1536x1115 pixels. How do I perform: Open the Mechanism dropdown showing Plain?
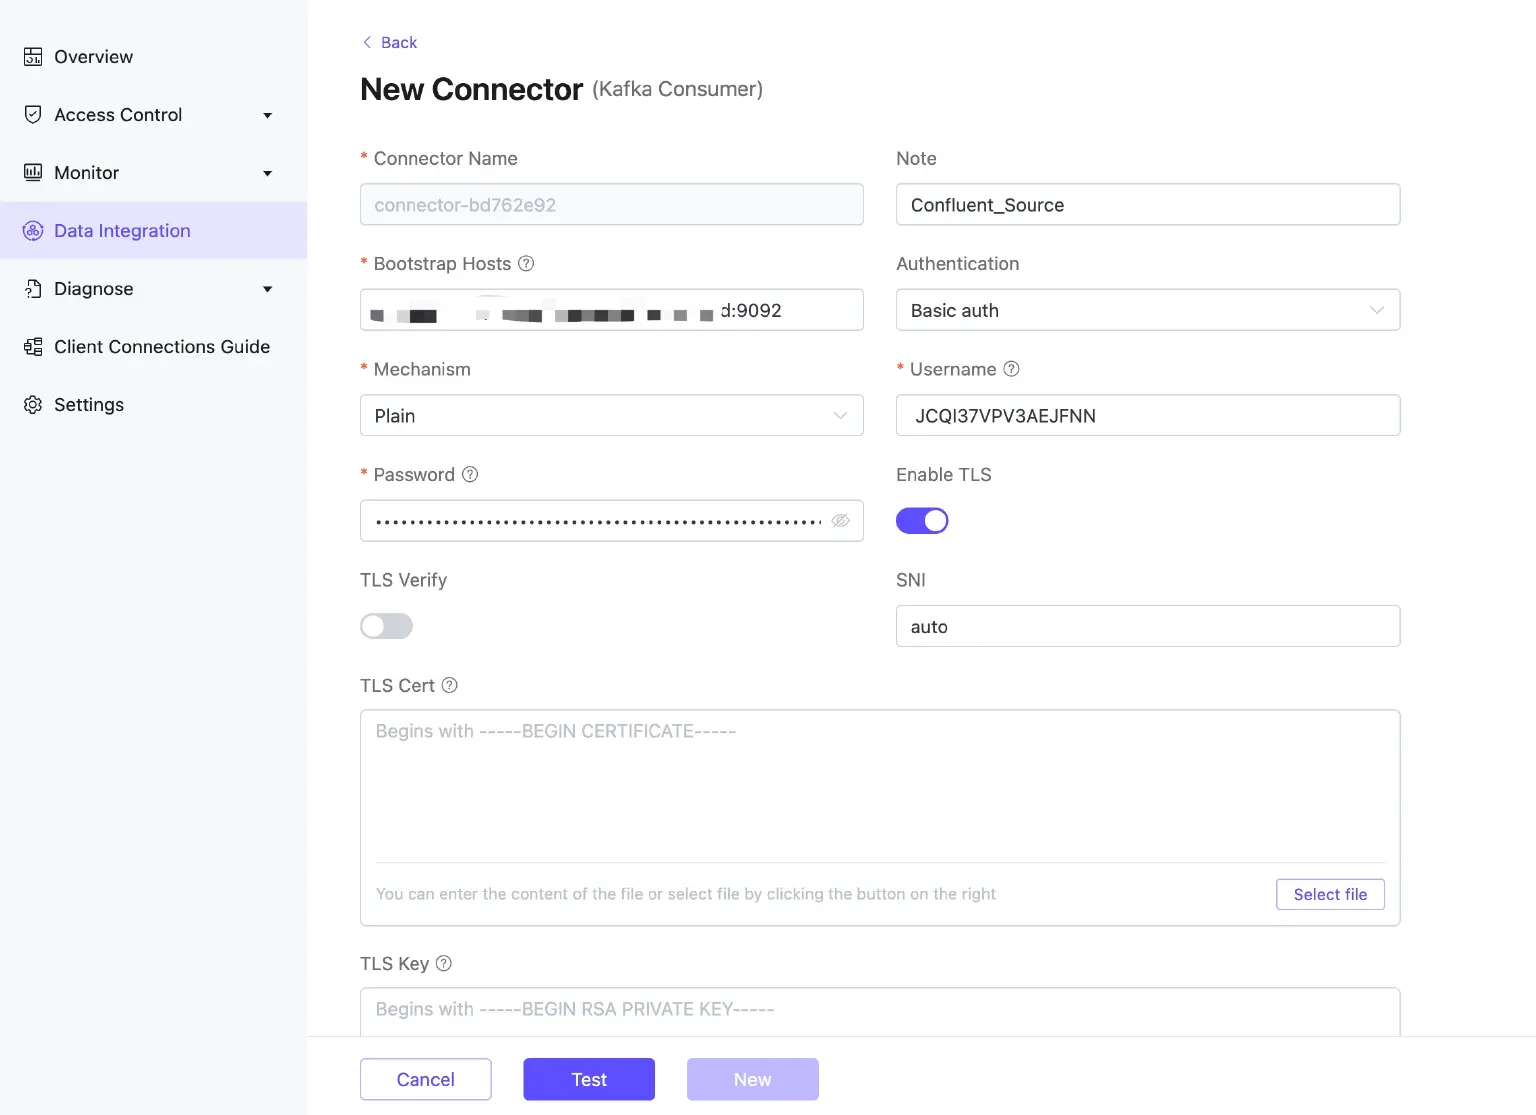click(611, 415)
